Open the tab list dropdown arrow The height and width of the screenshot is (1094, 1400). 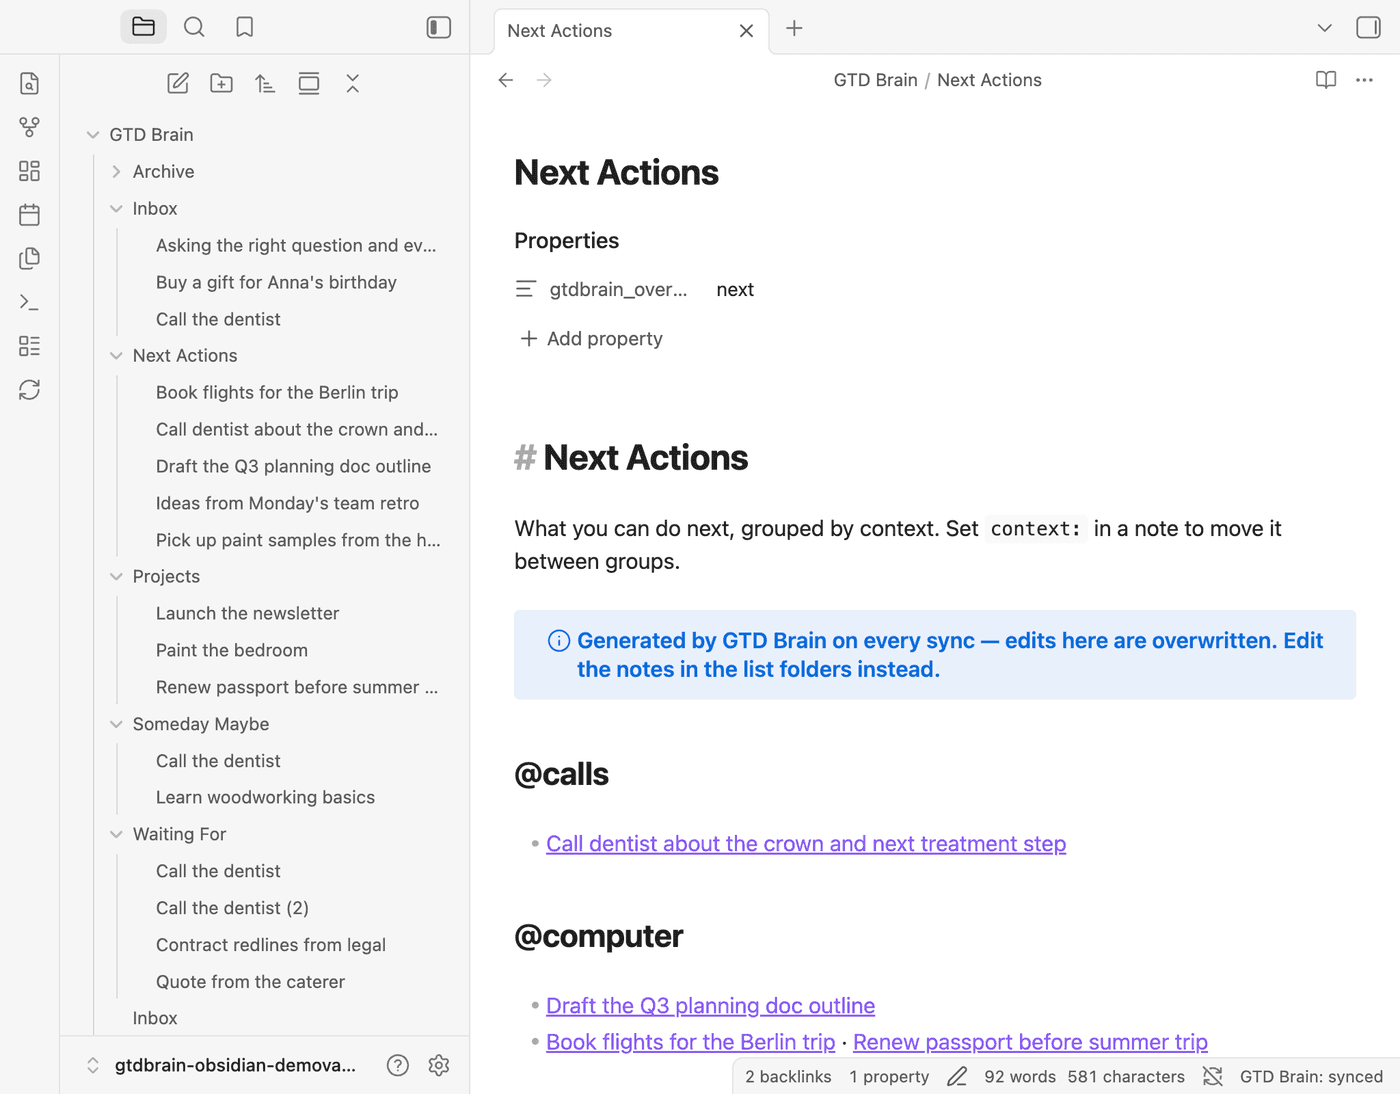click(x=1325, y=28)
